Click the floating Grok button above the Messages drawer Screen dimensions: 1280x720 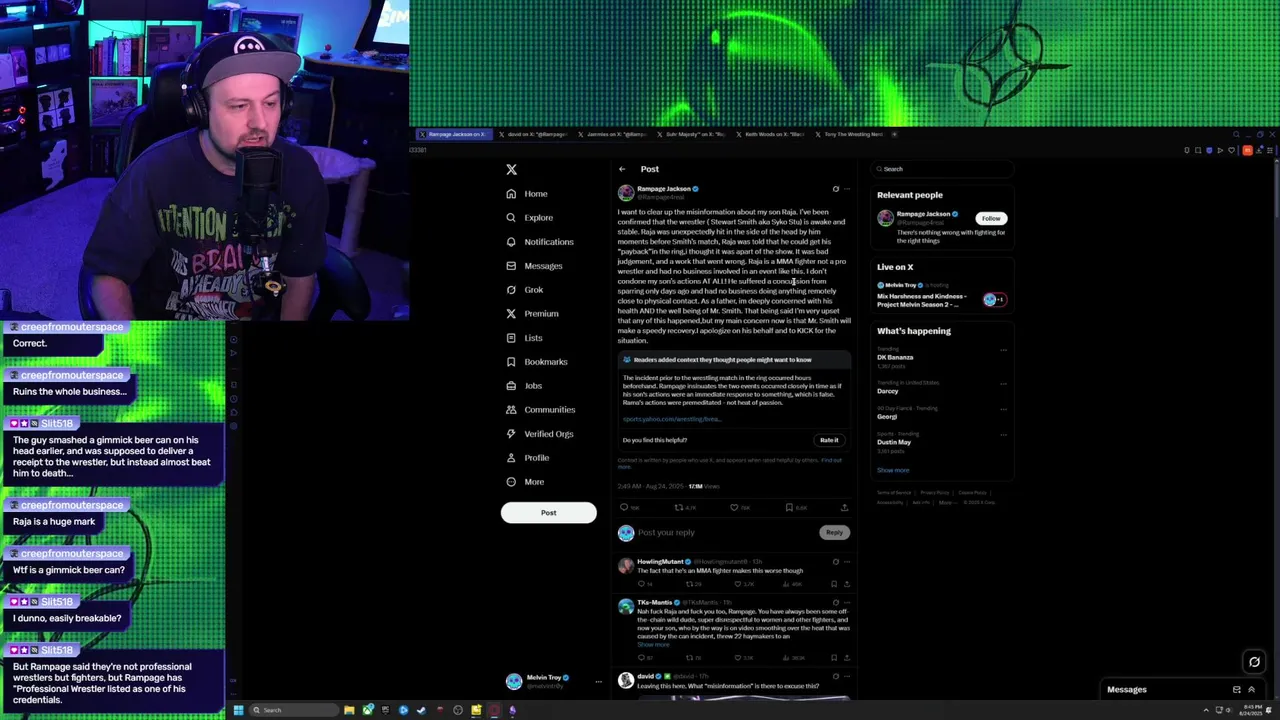click(x=1254, y=661)
